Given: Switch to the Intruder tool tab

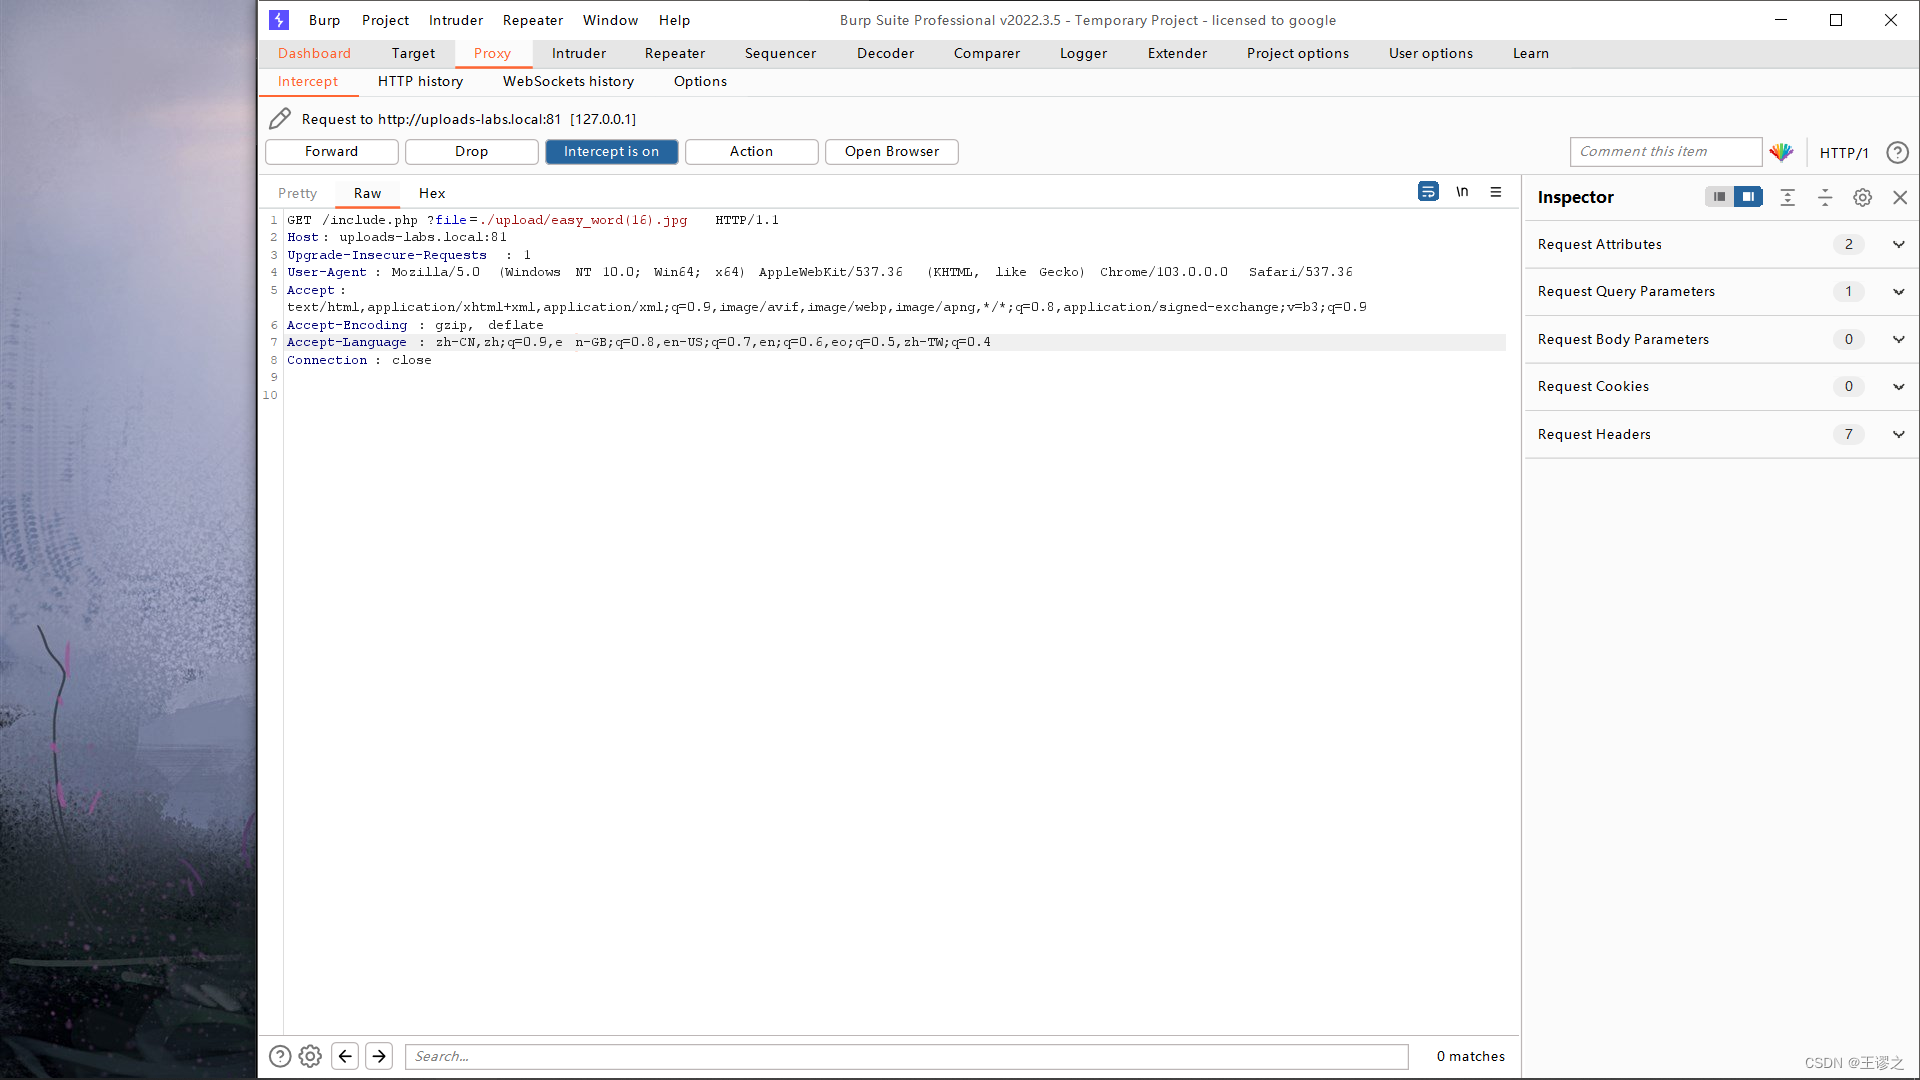Looking at the screenshot, I should pos(578,54).
